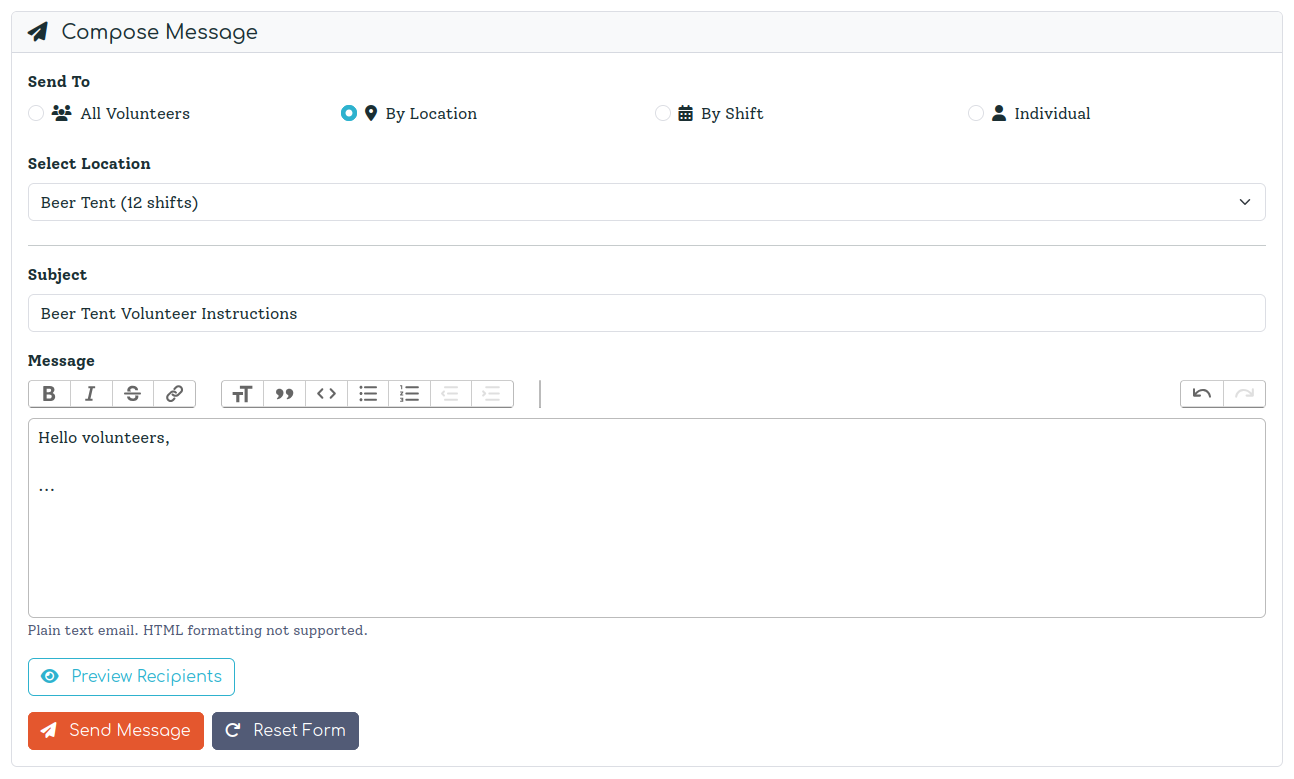Viewport: 1294px width, 779px height.
Task: Format text as a blockquote
Action: coord(283,393)
